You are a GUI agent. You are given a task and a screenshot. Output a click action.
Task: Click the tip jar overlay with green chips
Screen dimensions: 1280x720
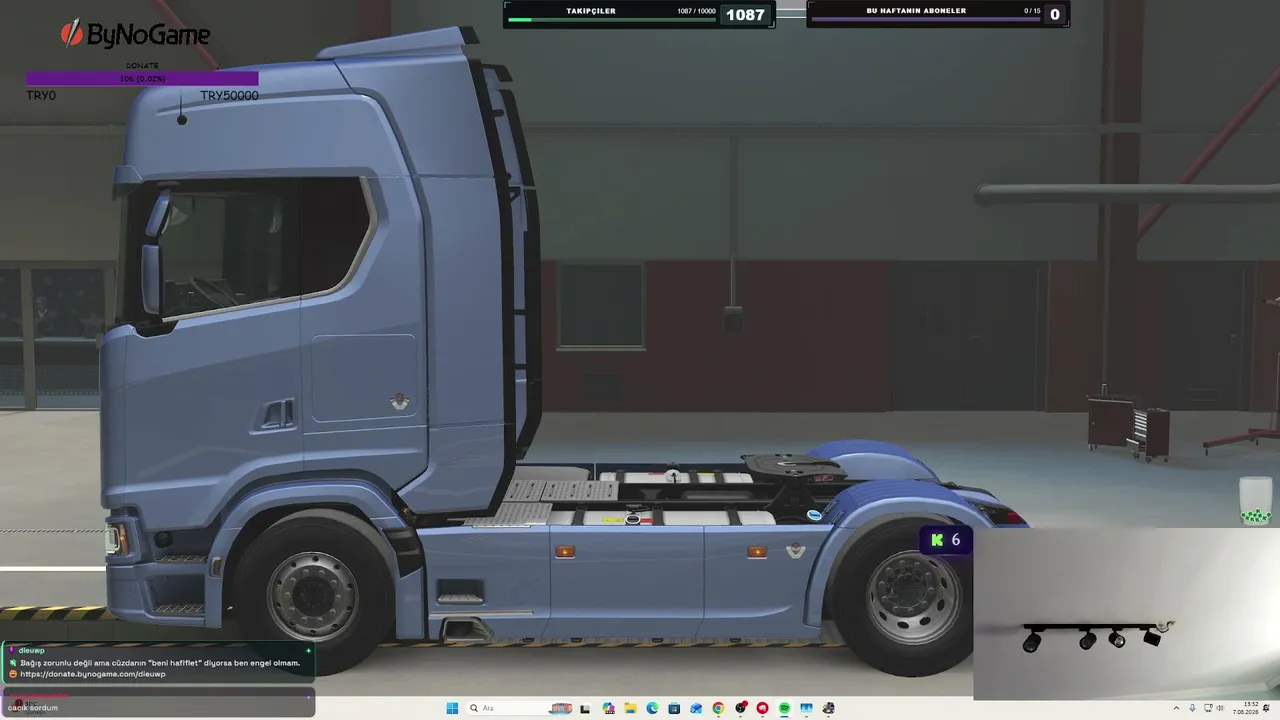(x=1255, y=501)
